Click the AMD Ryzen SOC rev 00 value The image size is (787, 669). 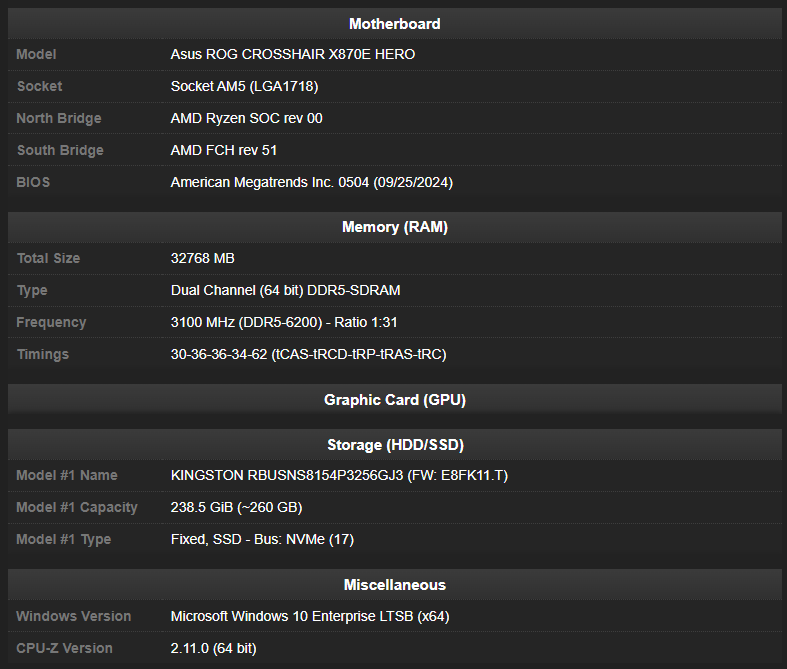coord(246,118)
